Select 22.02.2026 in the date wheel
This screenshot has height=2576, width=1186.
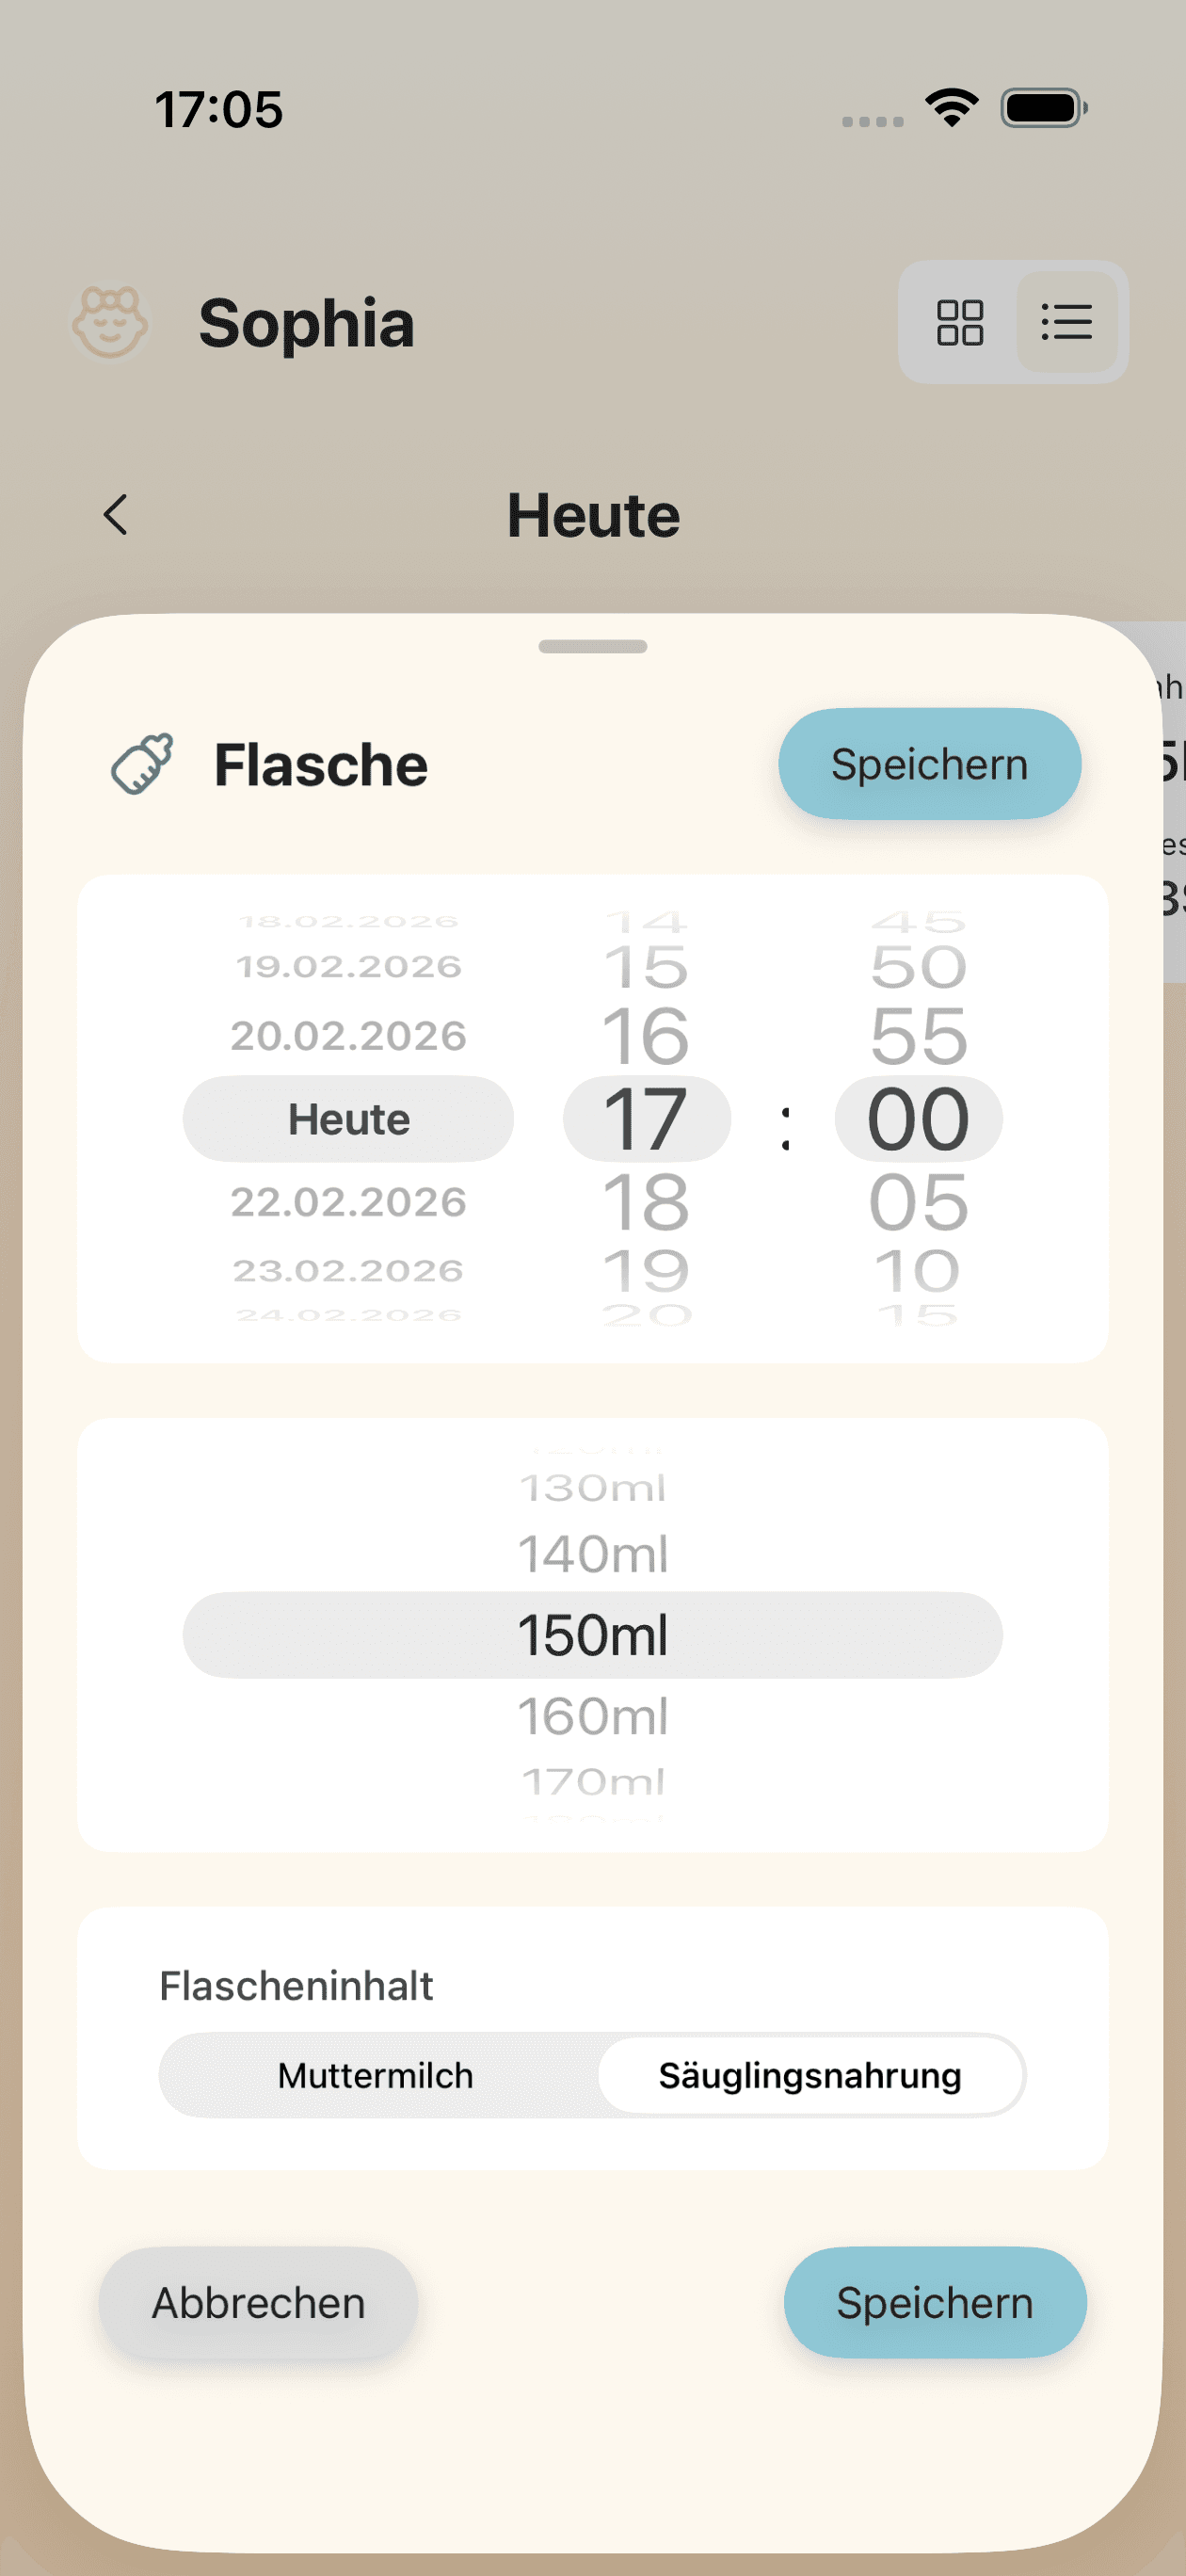(347, 1201)
